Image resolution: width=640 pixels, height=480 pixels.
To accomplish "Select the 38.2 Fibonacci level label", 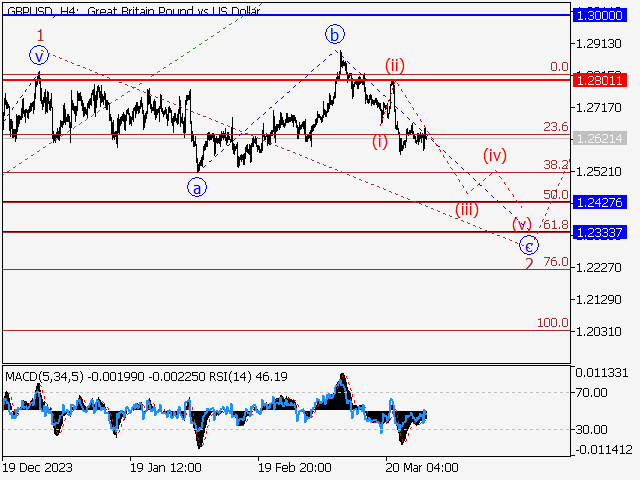I will [x=556, y=164].
